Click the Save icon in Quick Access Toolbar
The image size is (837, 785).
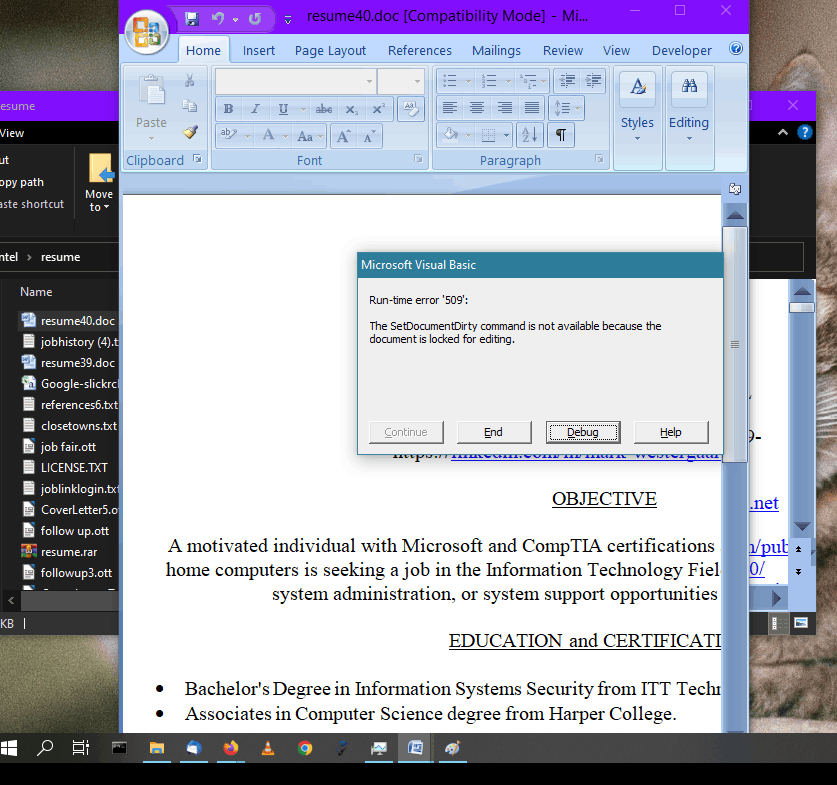pos(191,18)
